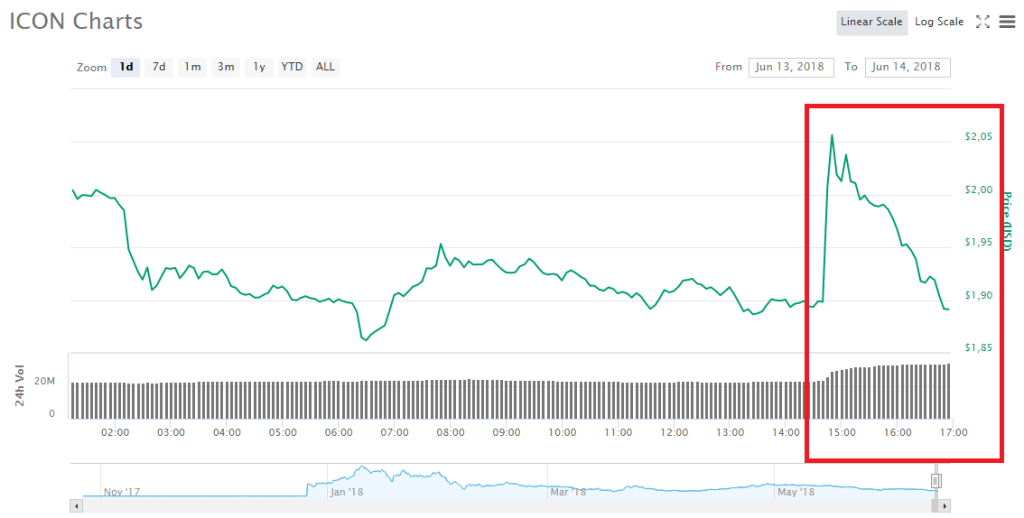Click the 13:00 time axis label
The image size is (1024, 518).
[729, 432]
